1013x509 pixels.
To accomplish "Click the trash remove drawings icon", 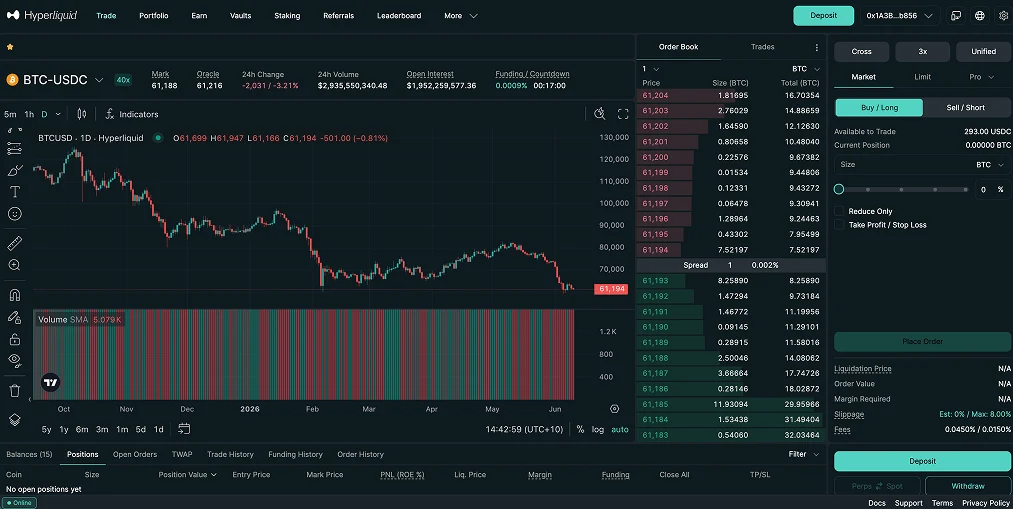I will point(14,391).
